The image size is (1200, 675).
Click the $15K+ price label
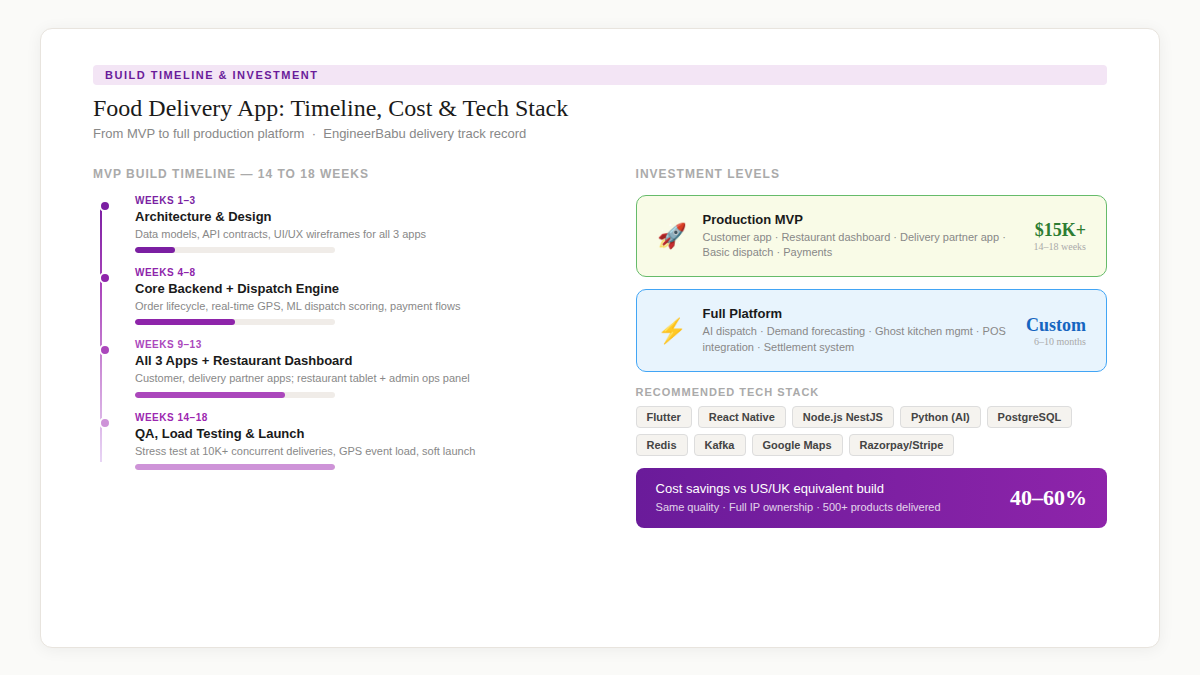[1060, 229]
